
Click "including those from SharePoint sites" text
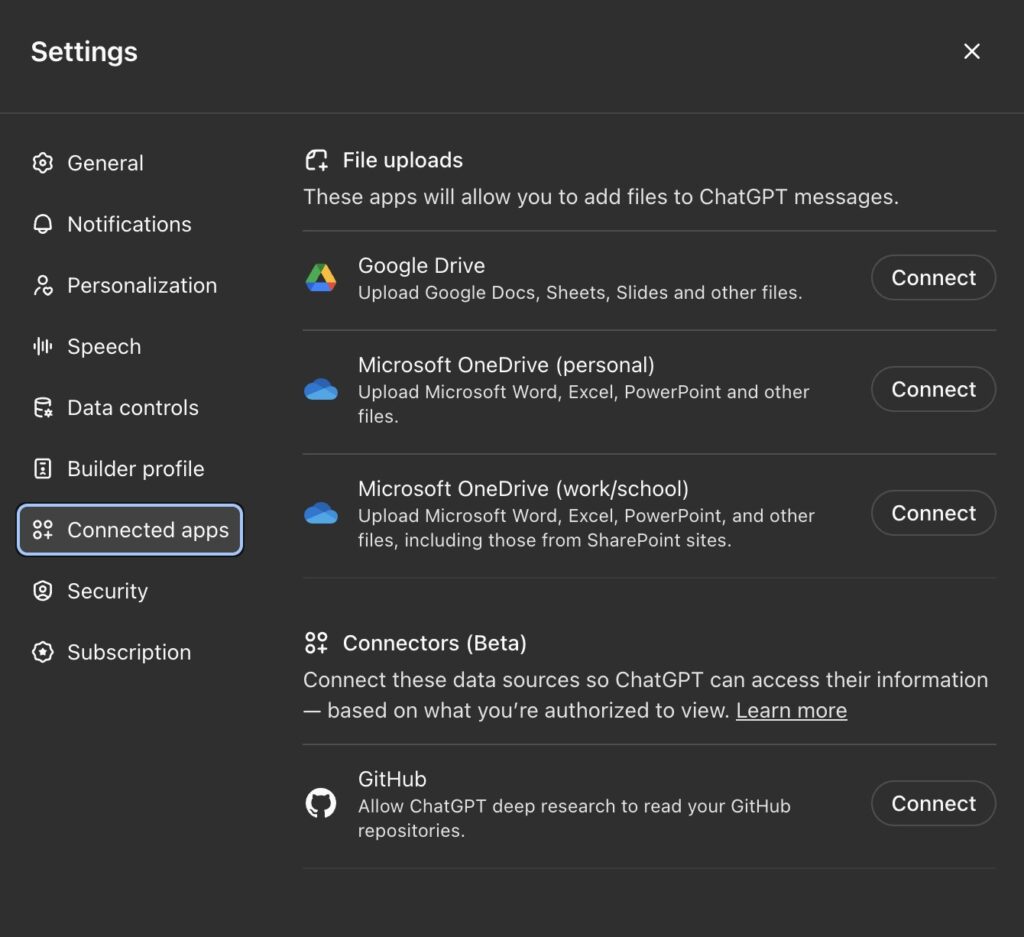tap(567, 541)
